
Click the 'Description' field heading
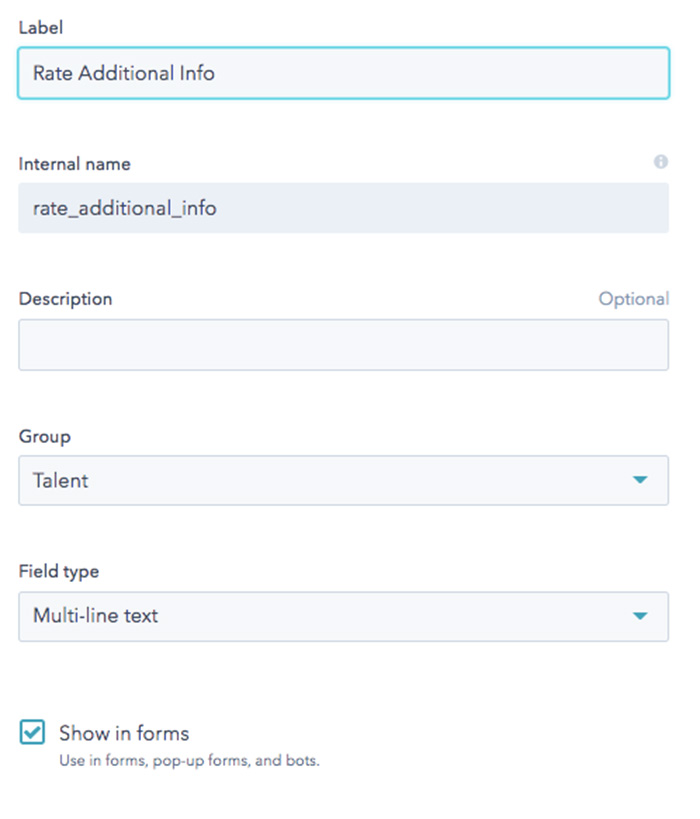pyautogui.click(x=66, y=299)
